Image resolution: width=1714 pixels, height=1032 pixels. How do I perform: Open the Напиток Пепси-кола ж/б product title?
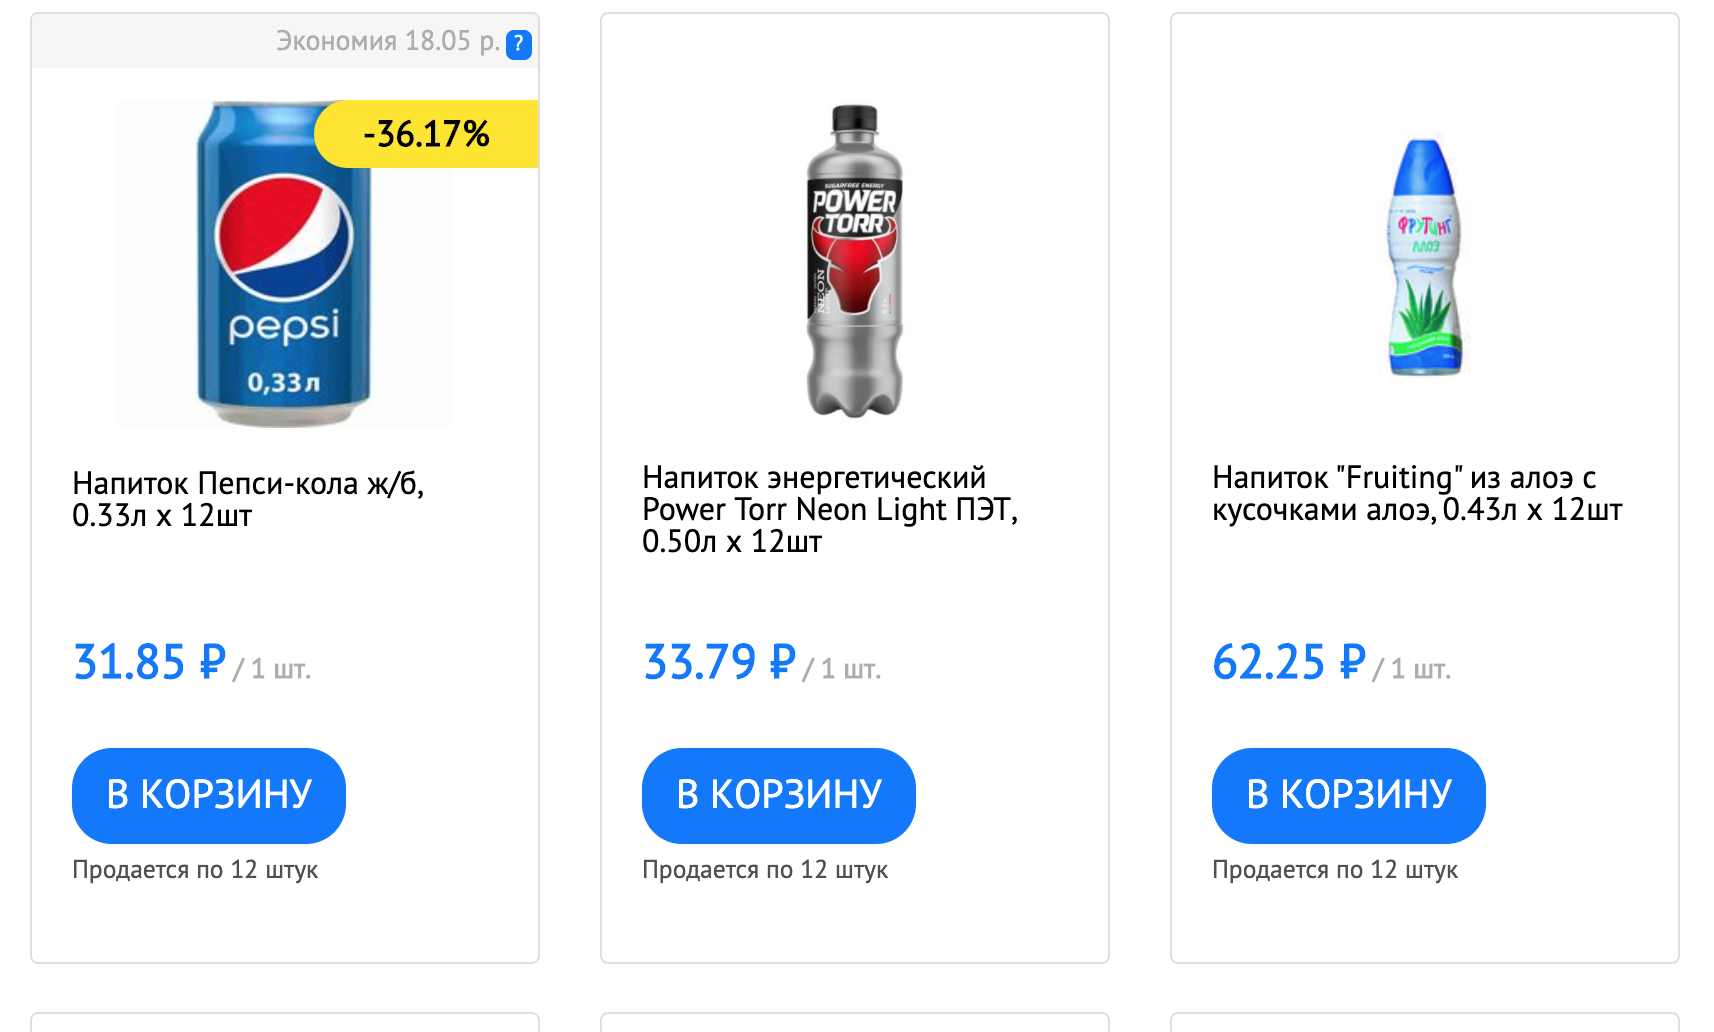[248, 499]
